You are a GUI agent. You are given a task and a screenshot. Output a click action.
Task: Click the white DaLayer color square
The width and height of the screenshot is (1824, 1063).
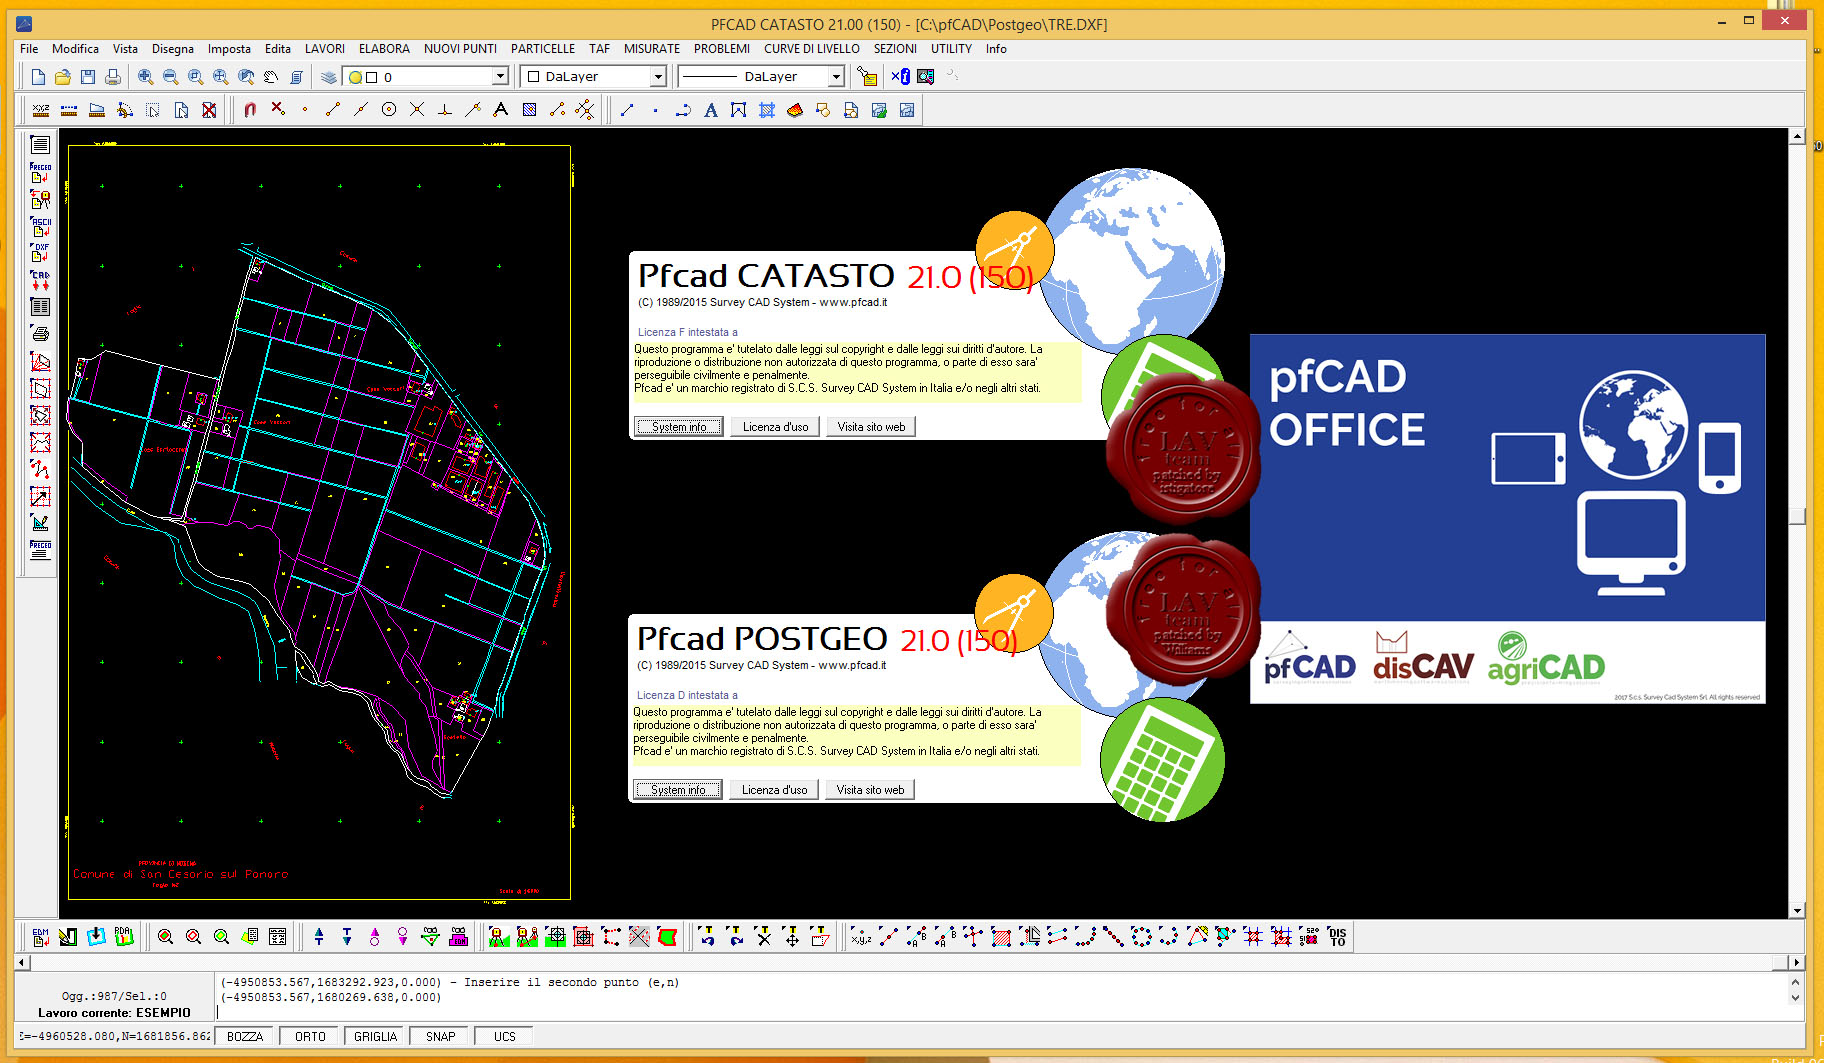(x=534, y=77)
